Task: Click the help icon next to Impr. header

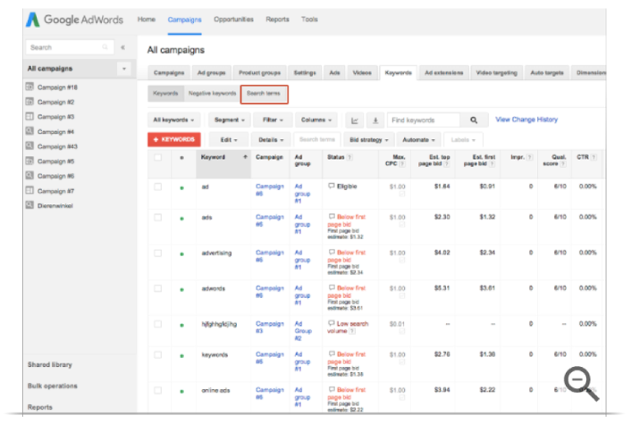Action: (530, 157)
